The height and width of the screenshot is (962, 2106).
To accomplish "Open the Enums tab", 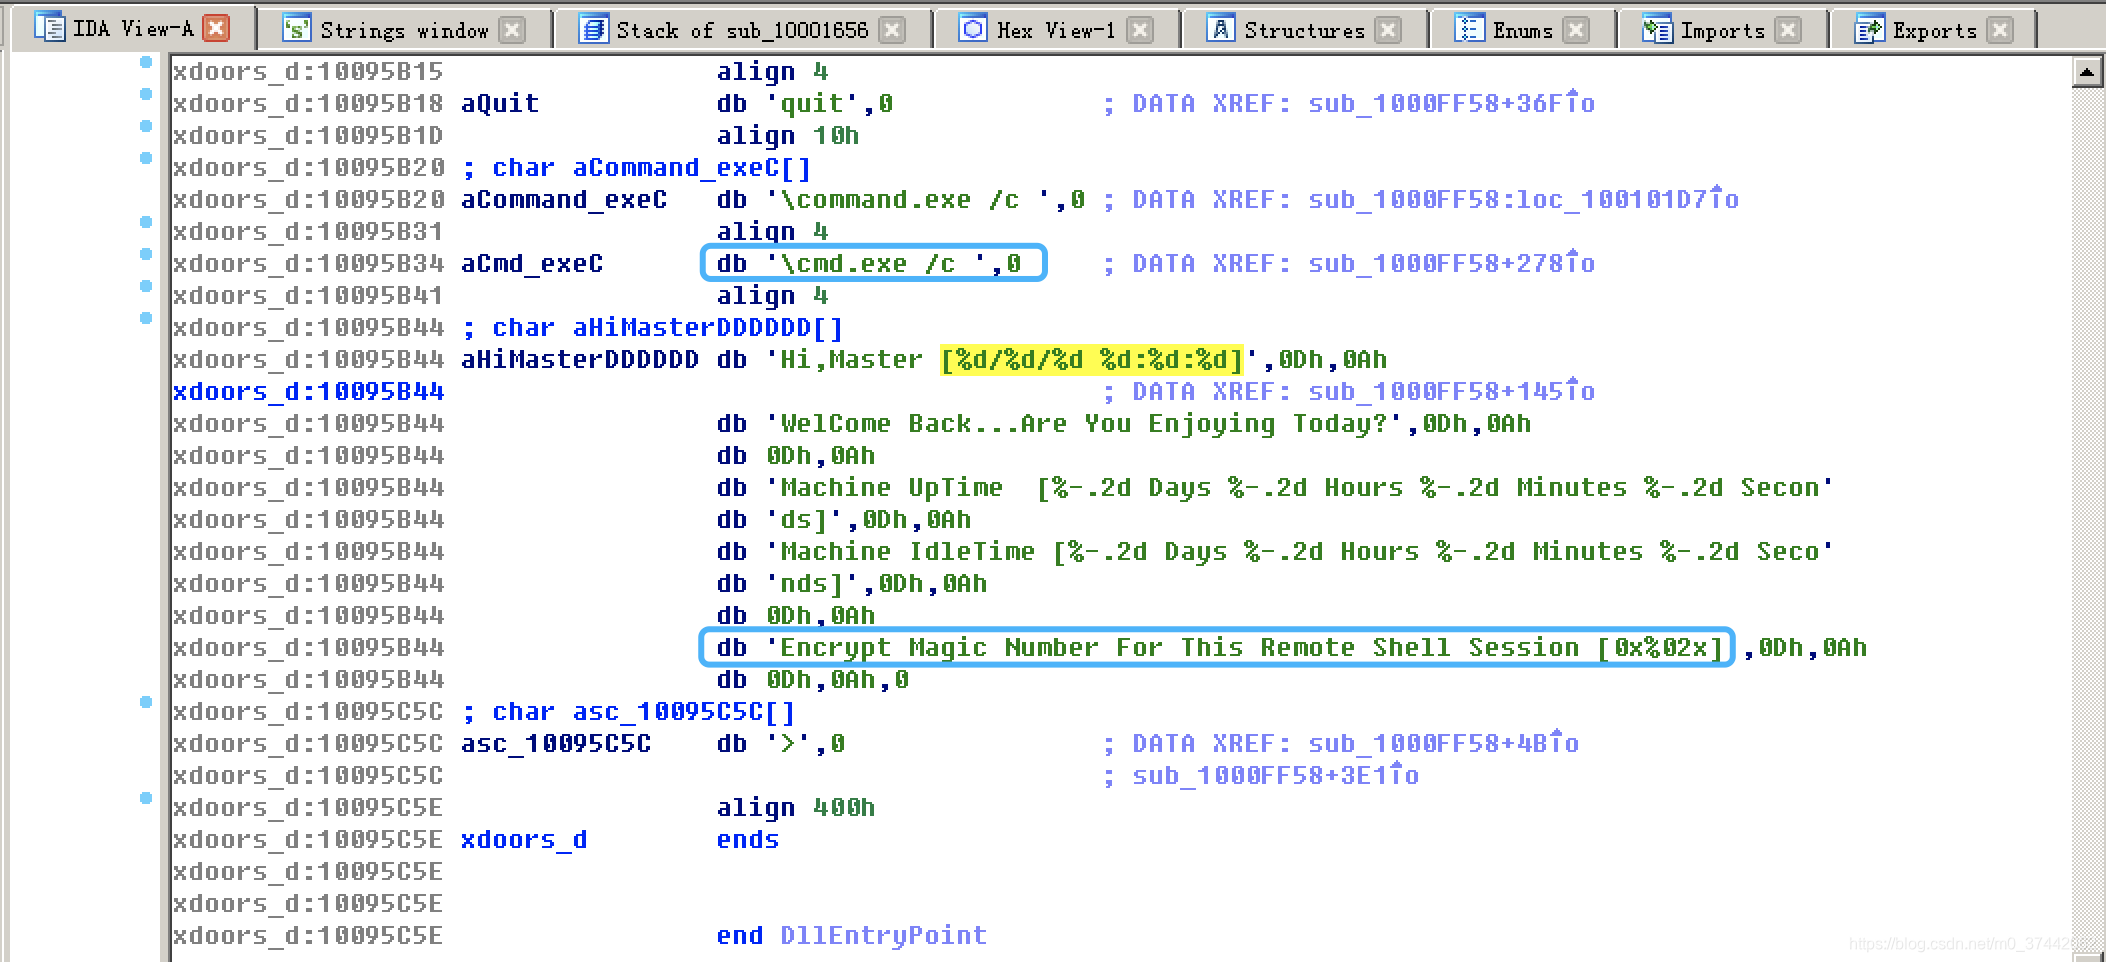I will (1522, 30).
